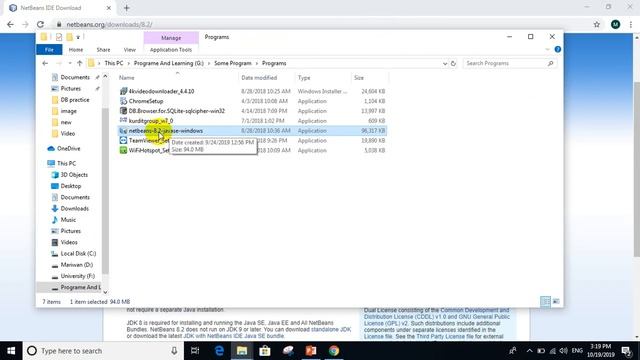Screen dimensions: 640x360
Task: Open Desktop in navigation pane
Action: [71, 186]
